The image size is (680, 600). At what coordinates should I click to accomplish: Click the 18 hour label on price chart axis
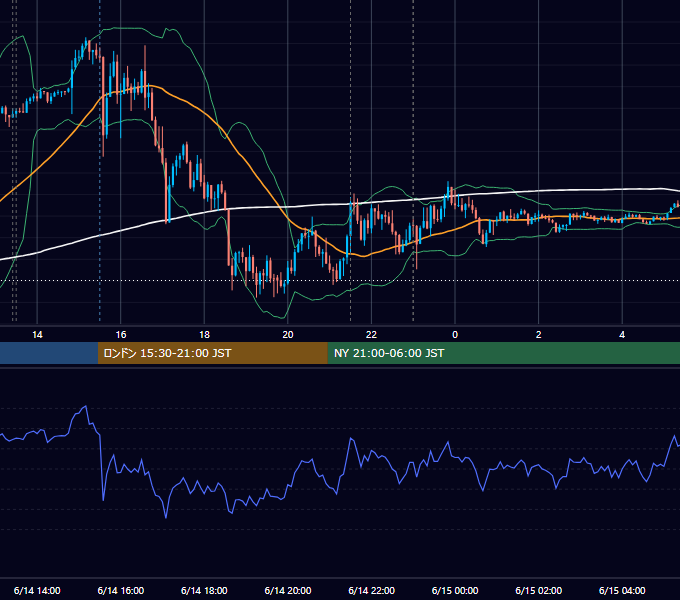coord(204,335)
